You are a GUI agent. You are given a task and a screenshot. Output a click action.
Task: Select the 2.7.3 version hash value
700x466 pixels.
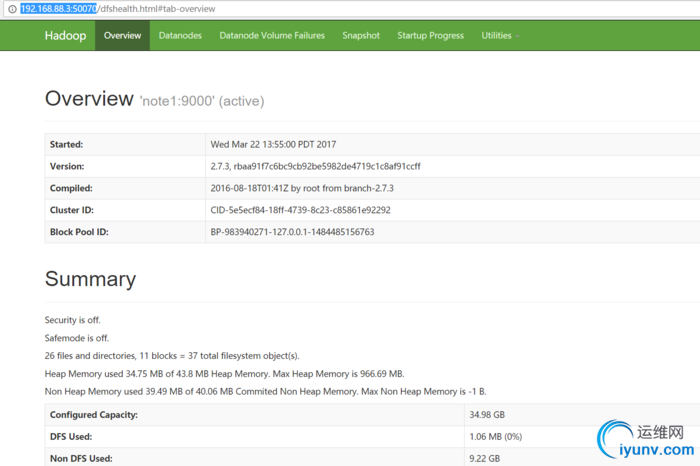point(315,166)
